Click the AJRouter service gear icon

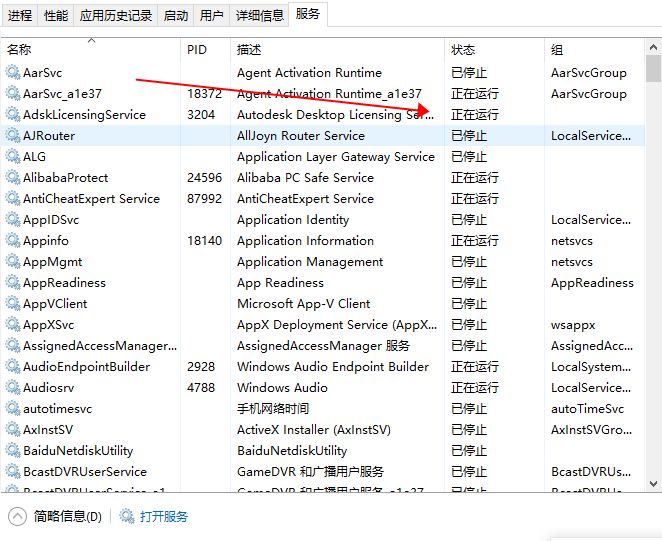pyautogui.click(x=12, y=135)
